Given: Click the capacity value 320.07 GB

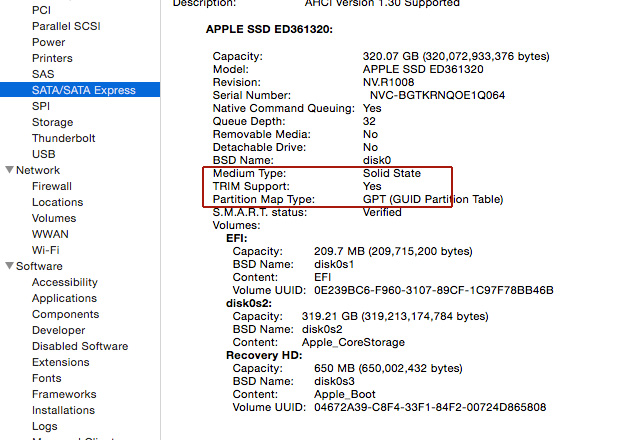Looking at the screenshot, I should pos(456,56).
